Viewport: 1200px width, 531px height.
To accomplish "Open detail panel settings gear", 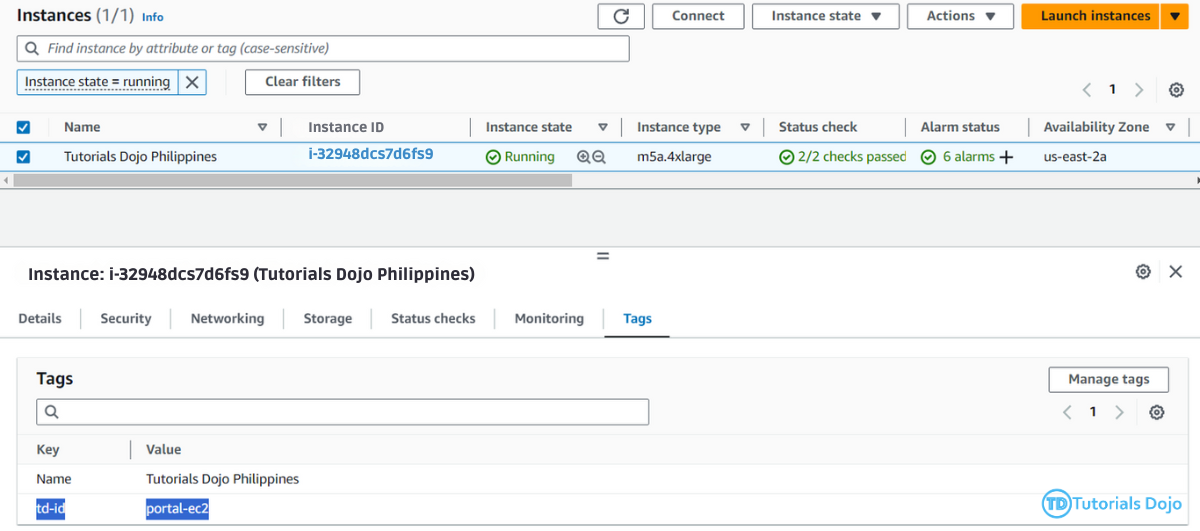I will click(x=1143, y=272).
